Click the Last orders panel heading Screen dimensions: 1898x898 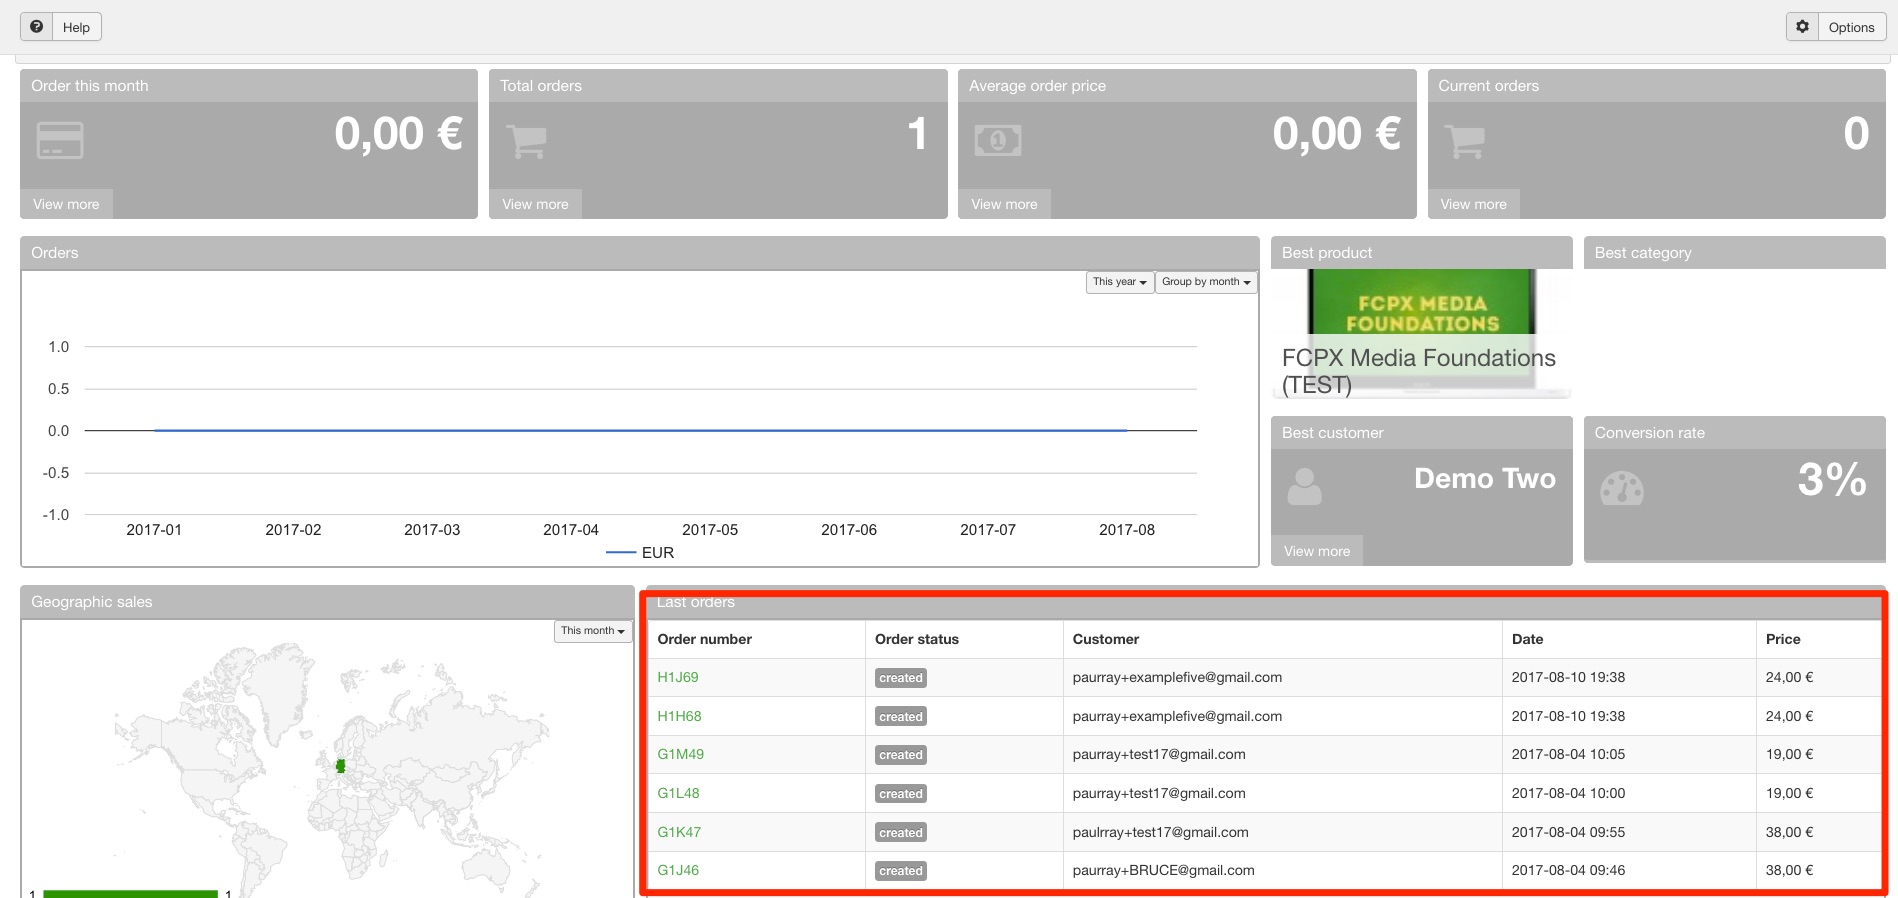(696, 602)
